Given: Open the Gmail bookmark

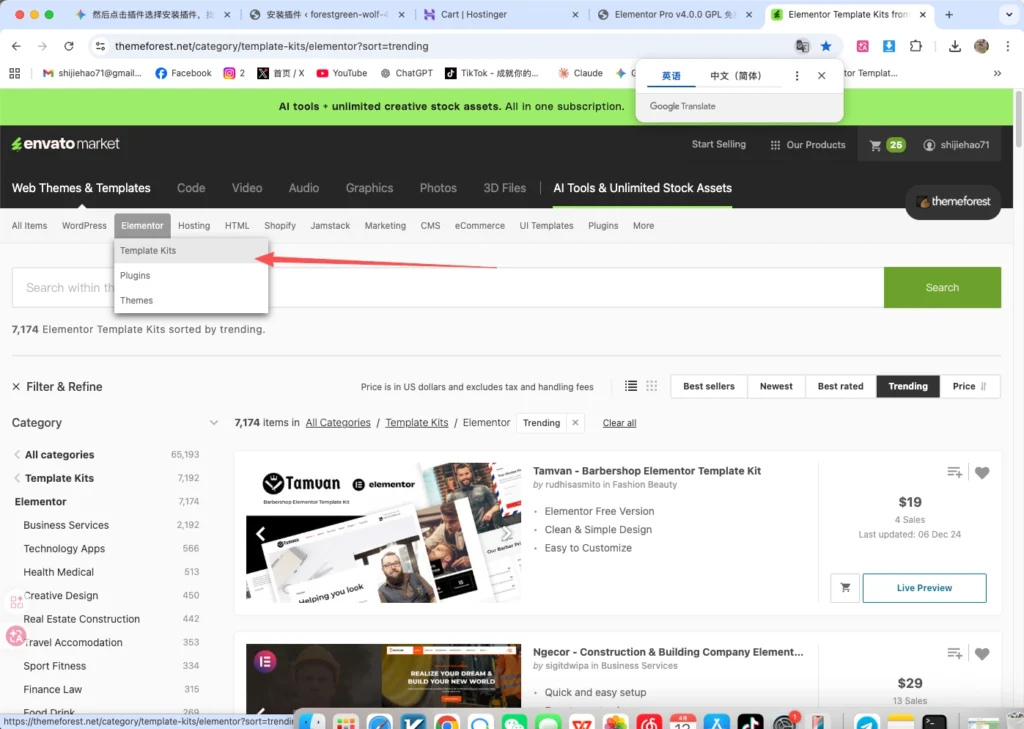Looking at the screenshot, I should [x=92, y=73].
